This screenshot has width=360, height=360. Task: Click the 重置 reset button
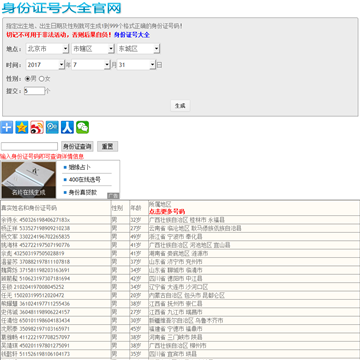tap(107, 146)
